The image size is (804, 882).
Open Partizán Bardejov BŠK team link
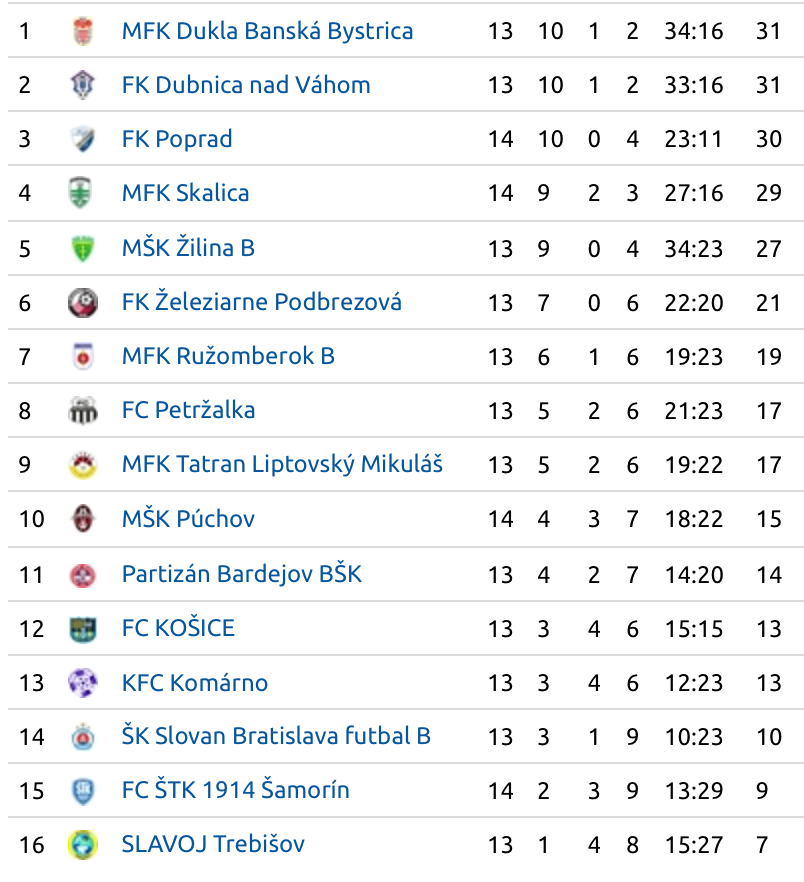pyautogui.click(x=242, y=574)
